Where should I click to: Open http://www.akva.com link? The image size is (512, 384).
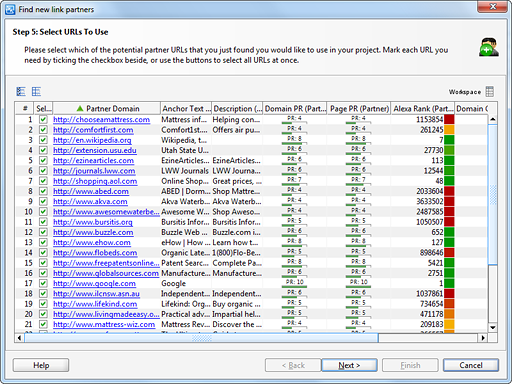(x=90, y=201)
